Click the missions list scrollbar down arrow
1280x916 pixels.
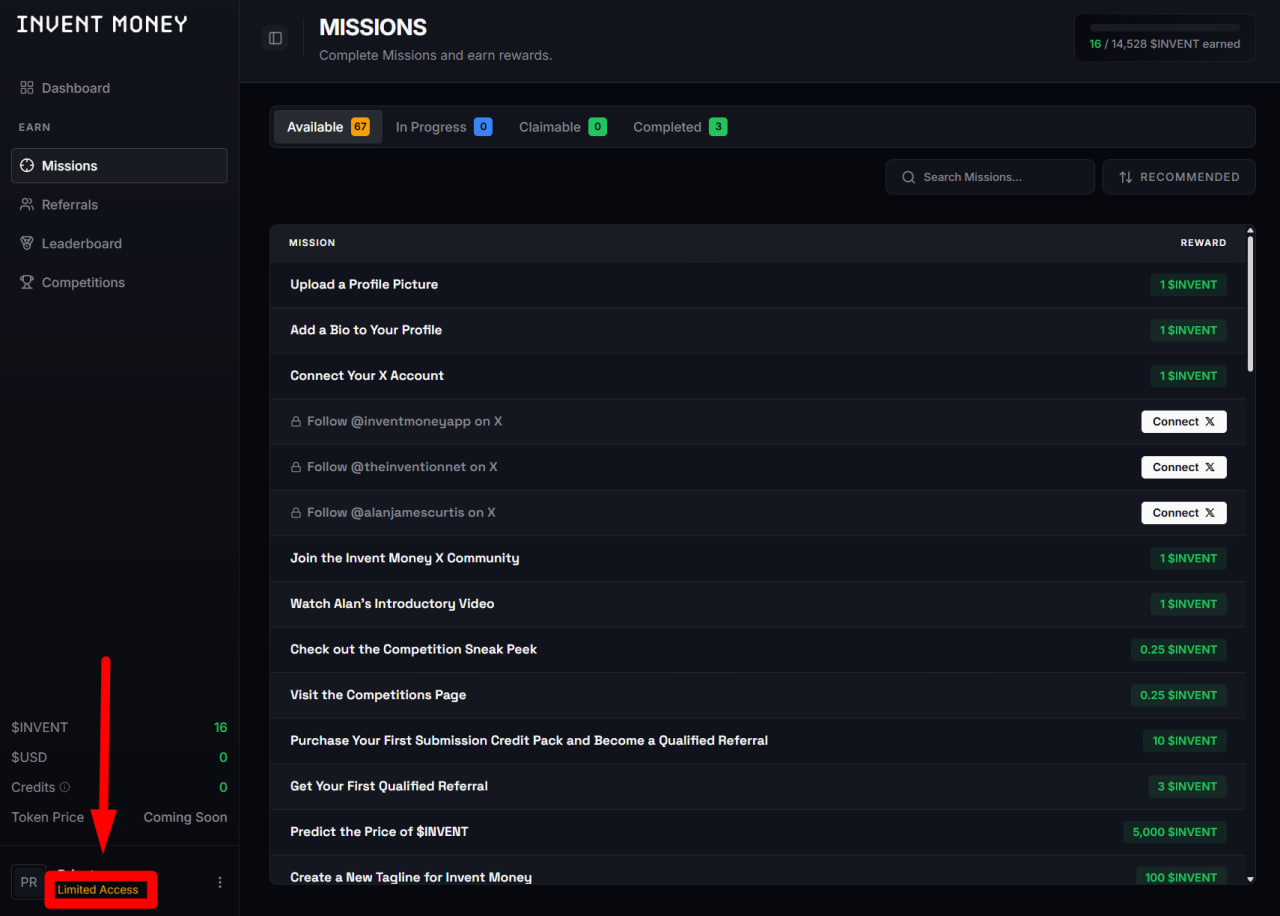(x=1250, y=878)
